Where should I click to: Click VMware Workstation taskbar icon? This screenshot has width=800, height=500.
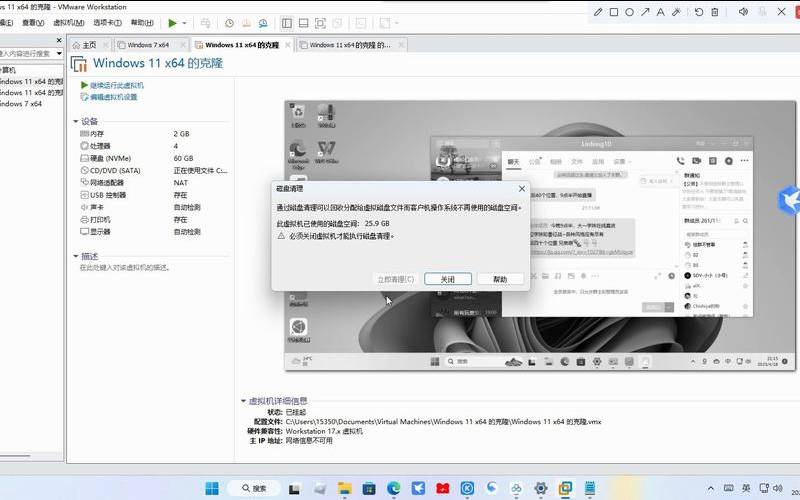click(565, 488)
